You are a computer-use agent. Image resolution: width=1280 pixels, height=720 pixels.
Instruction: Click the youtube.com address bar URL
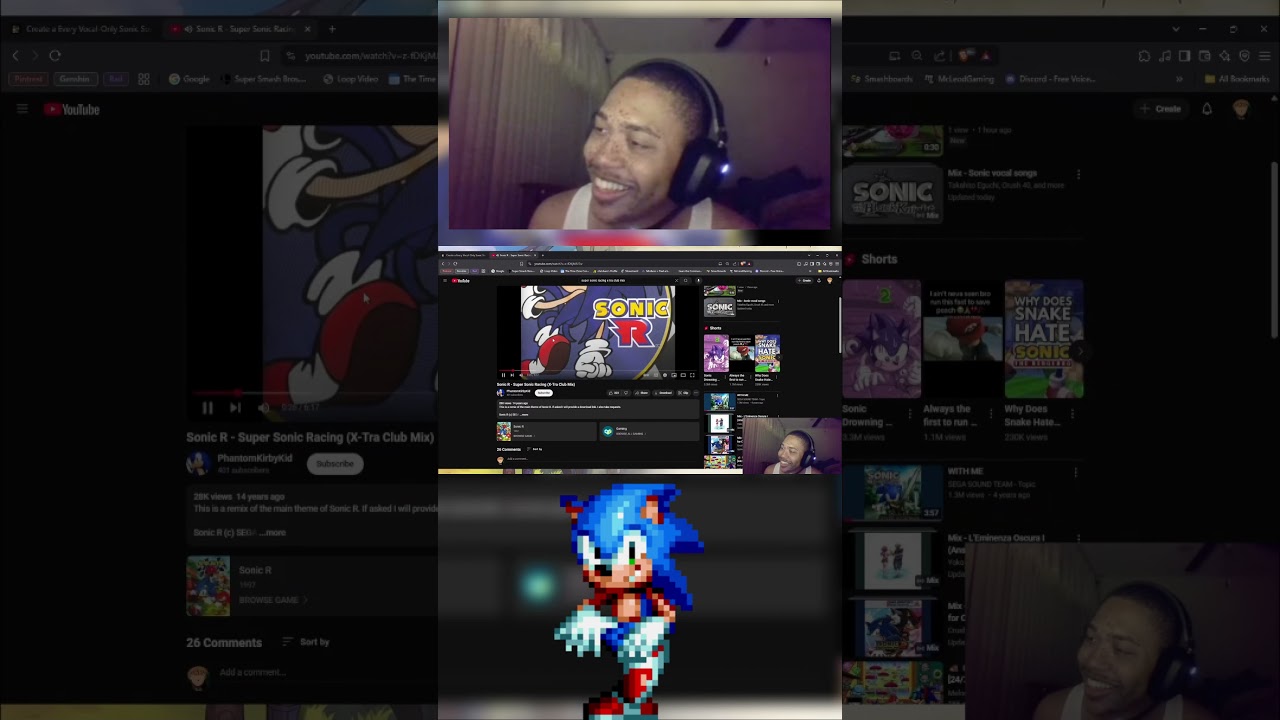[370, 56]
